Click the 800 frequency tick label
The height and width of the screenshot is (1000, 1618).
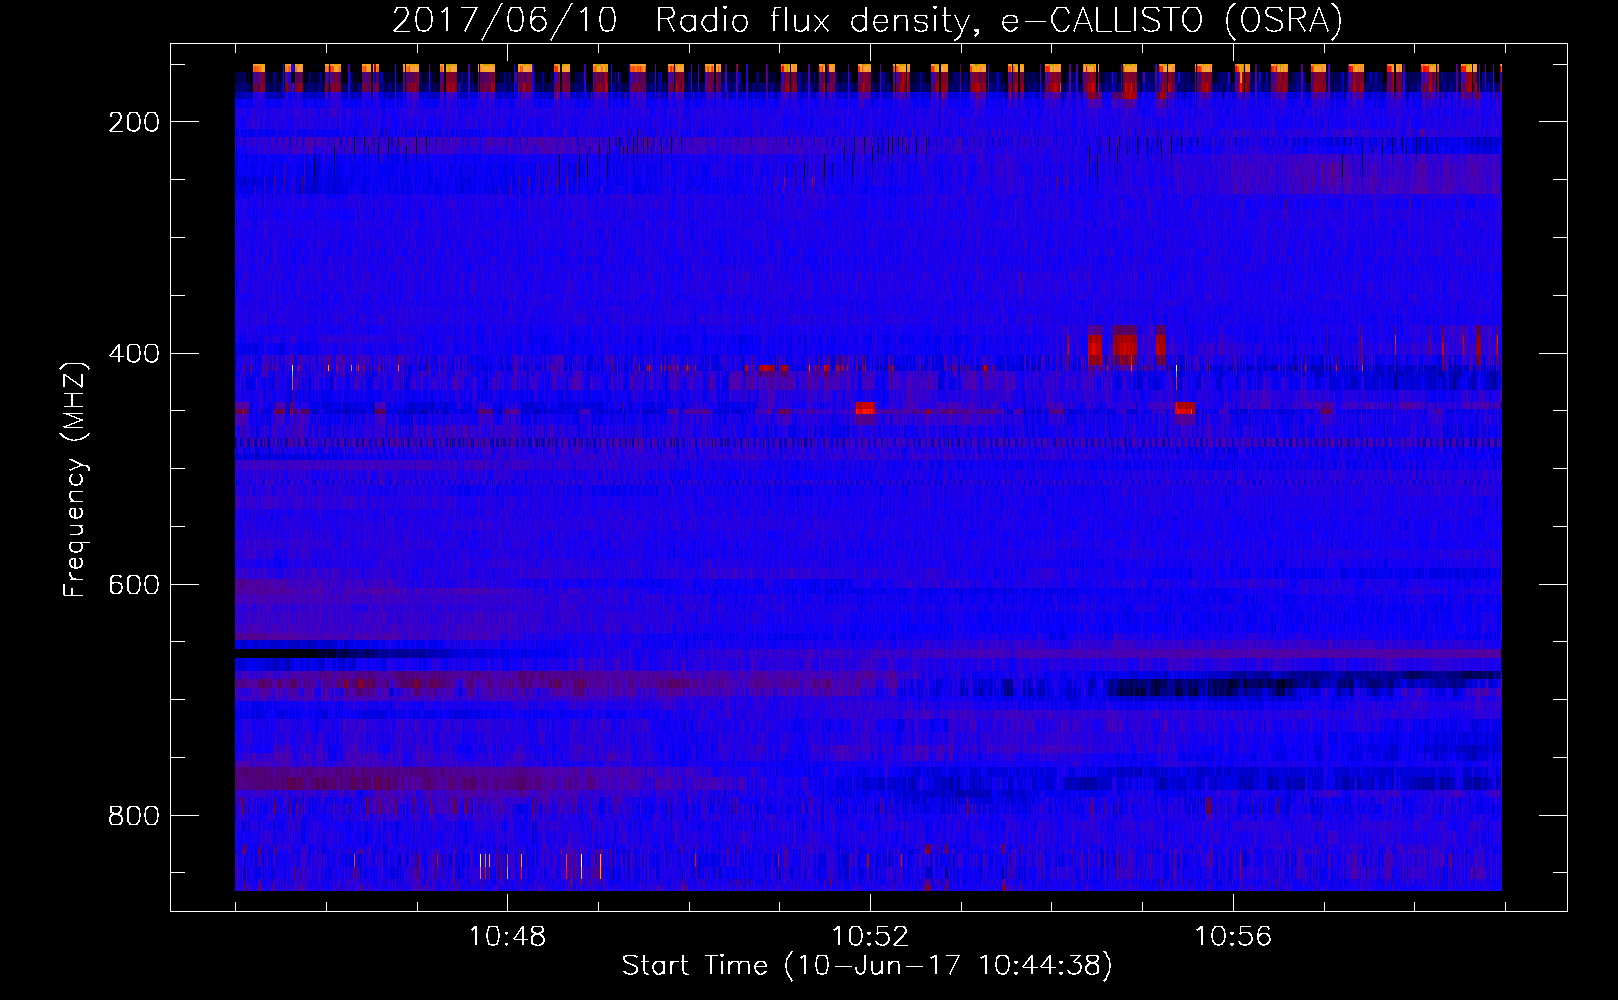134,816
